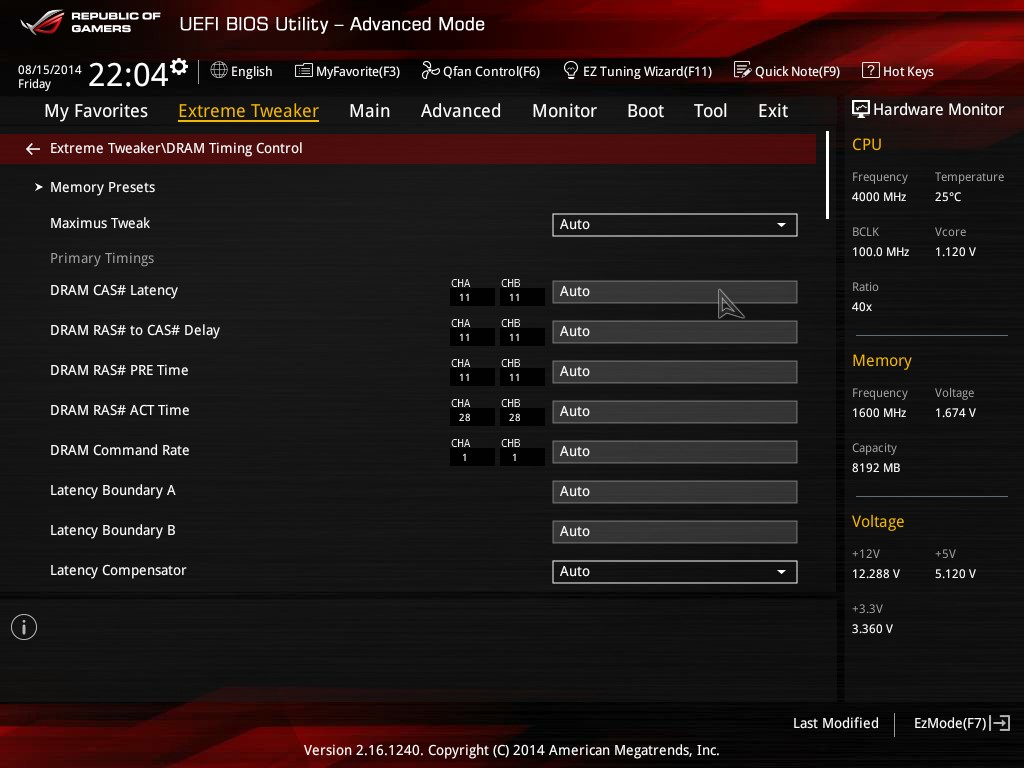Click the Vcore 1.120 V reading

click(955, 252)
